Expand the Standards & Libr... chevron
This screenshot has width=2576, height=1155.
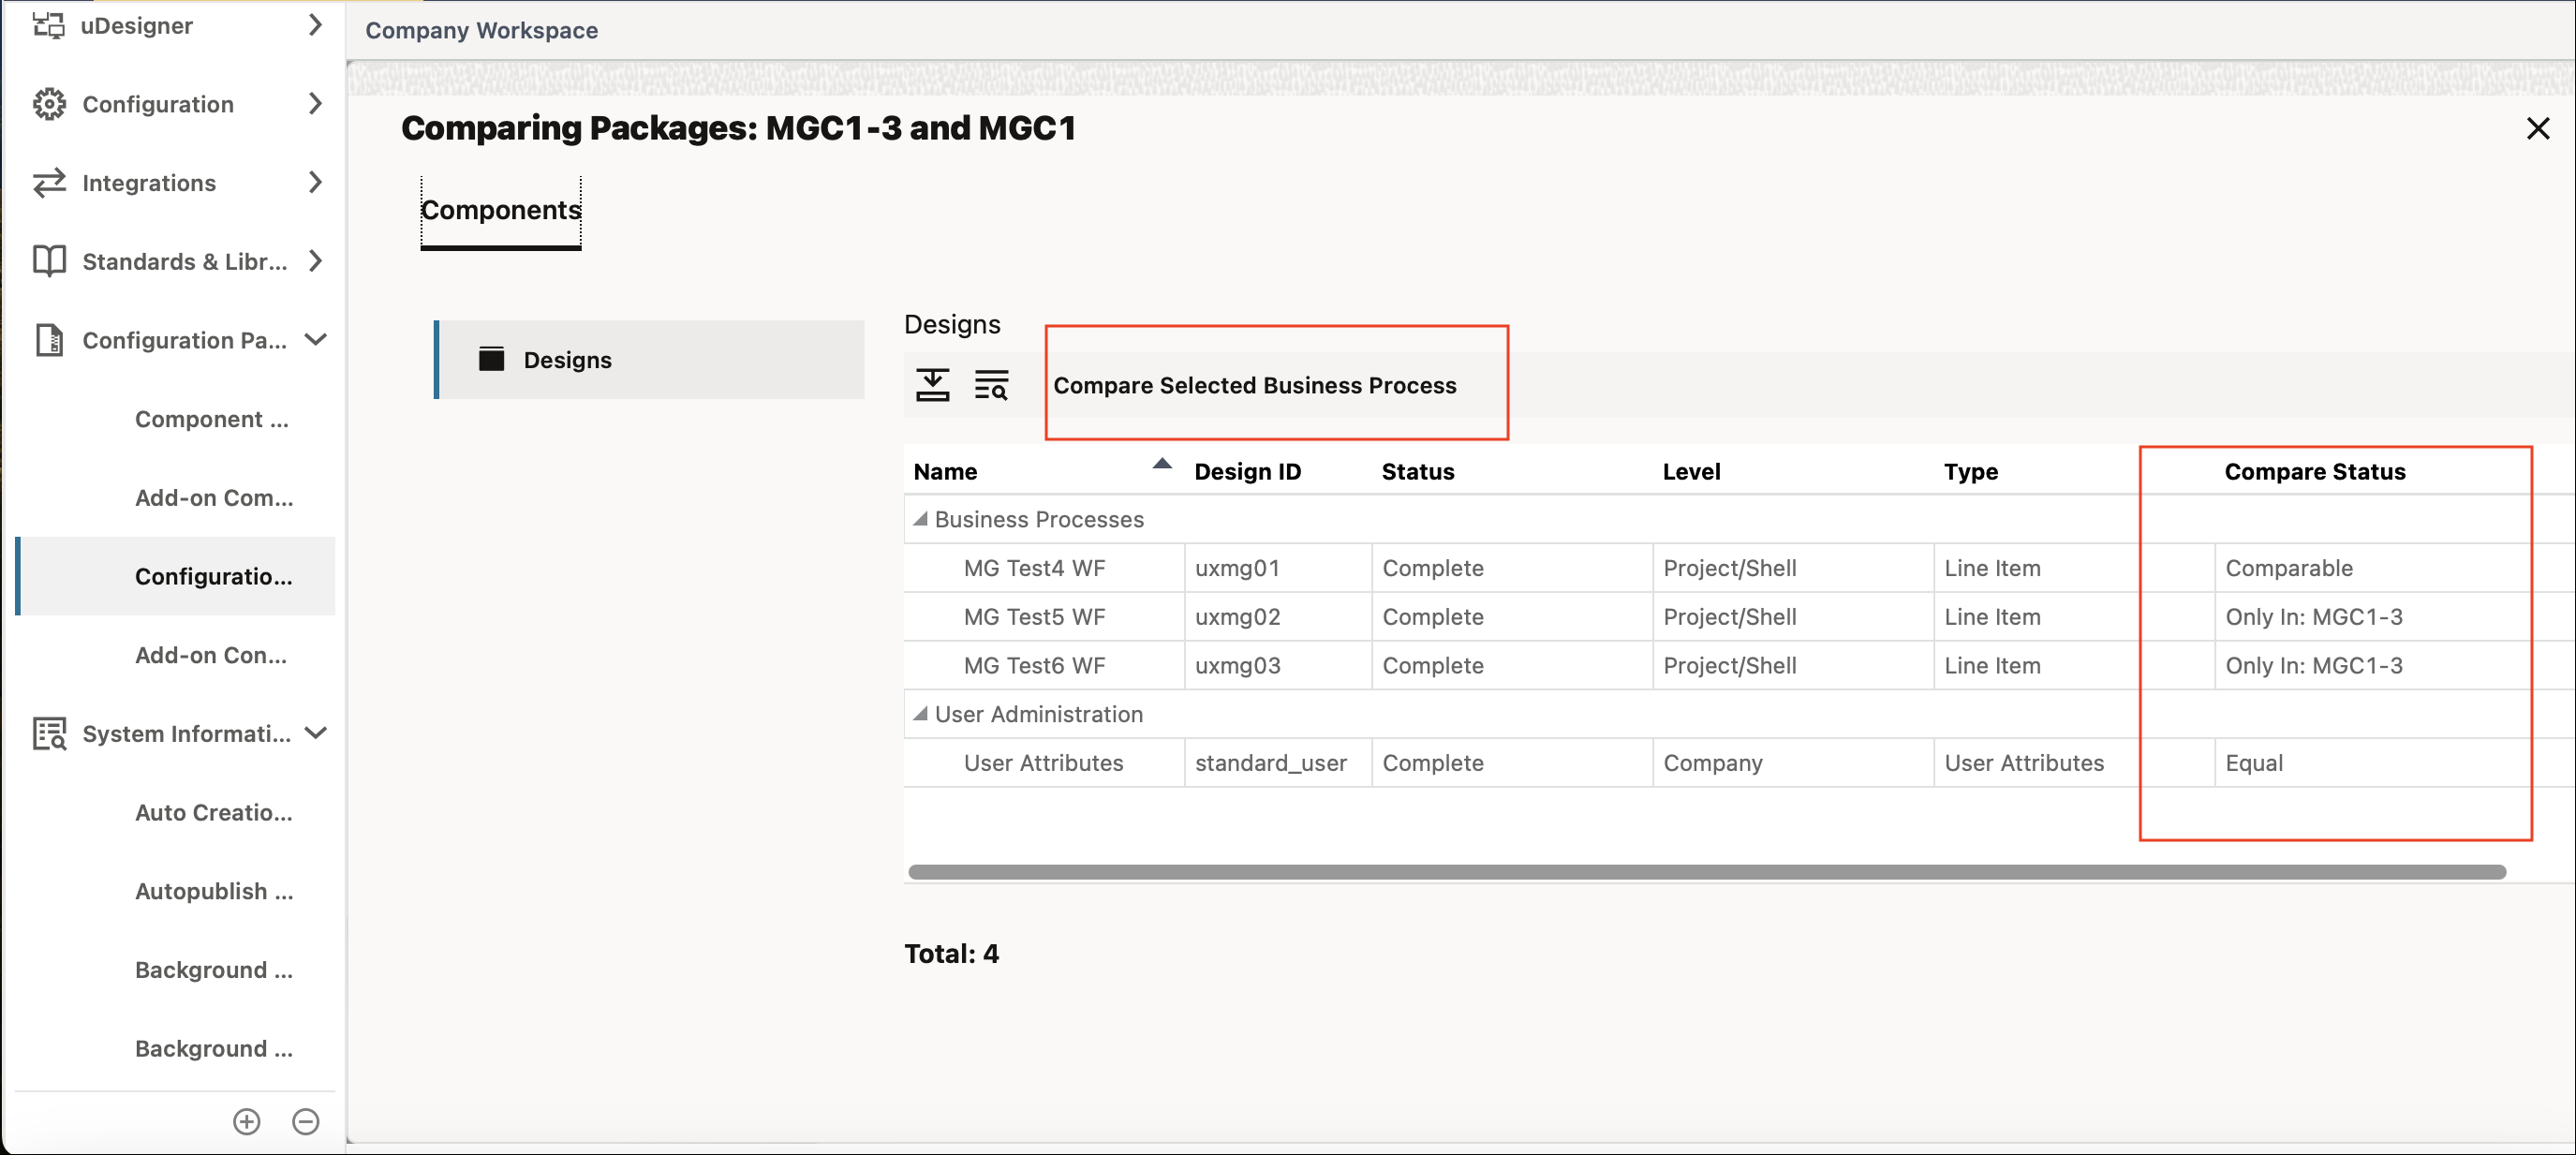tap(315, 261)
